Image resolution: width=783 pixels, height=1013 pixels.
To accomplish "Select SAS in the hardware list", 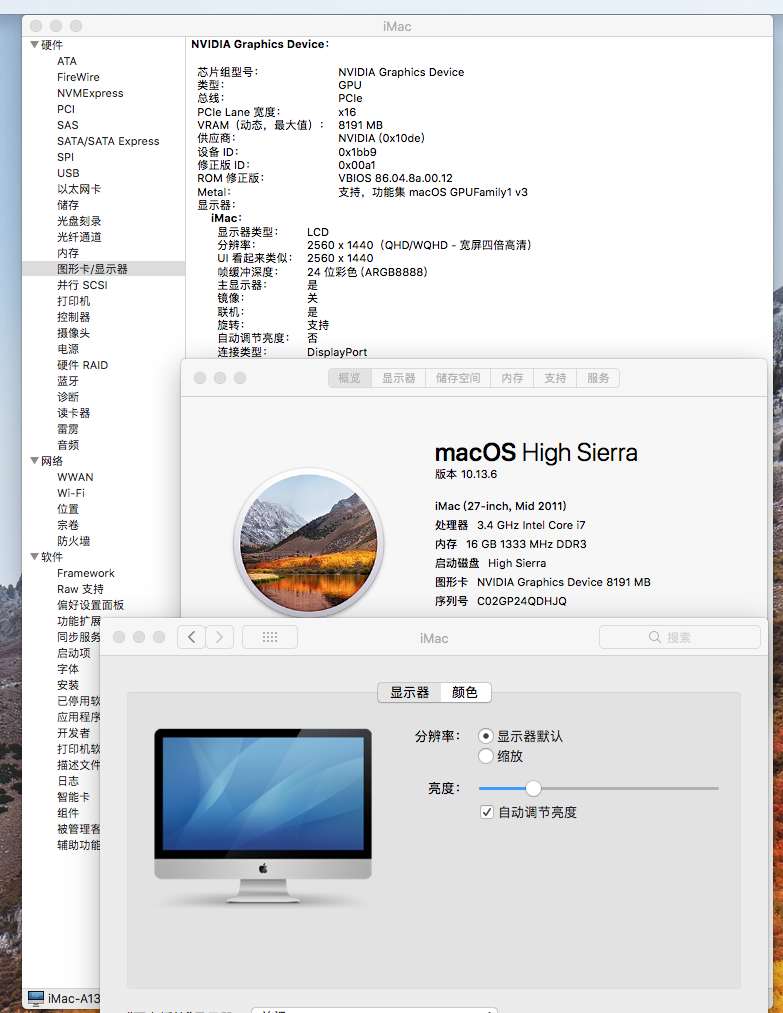I will point(67,125).
